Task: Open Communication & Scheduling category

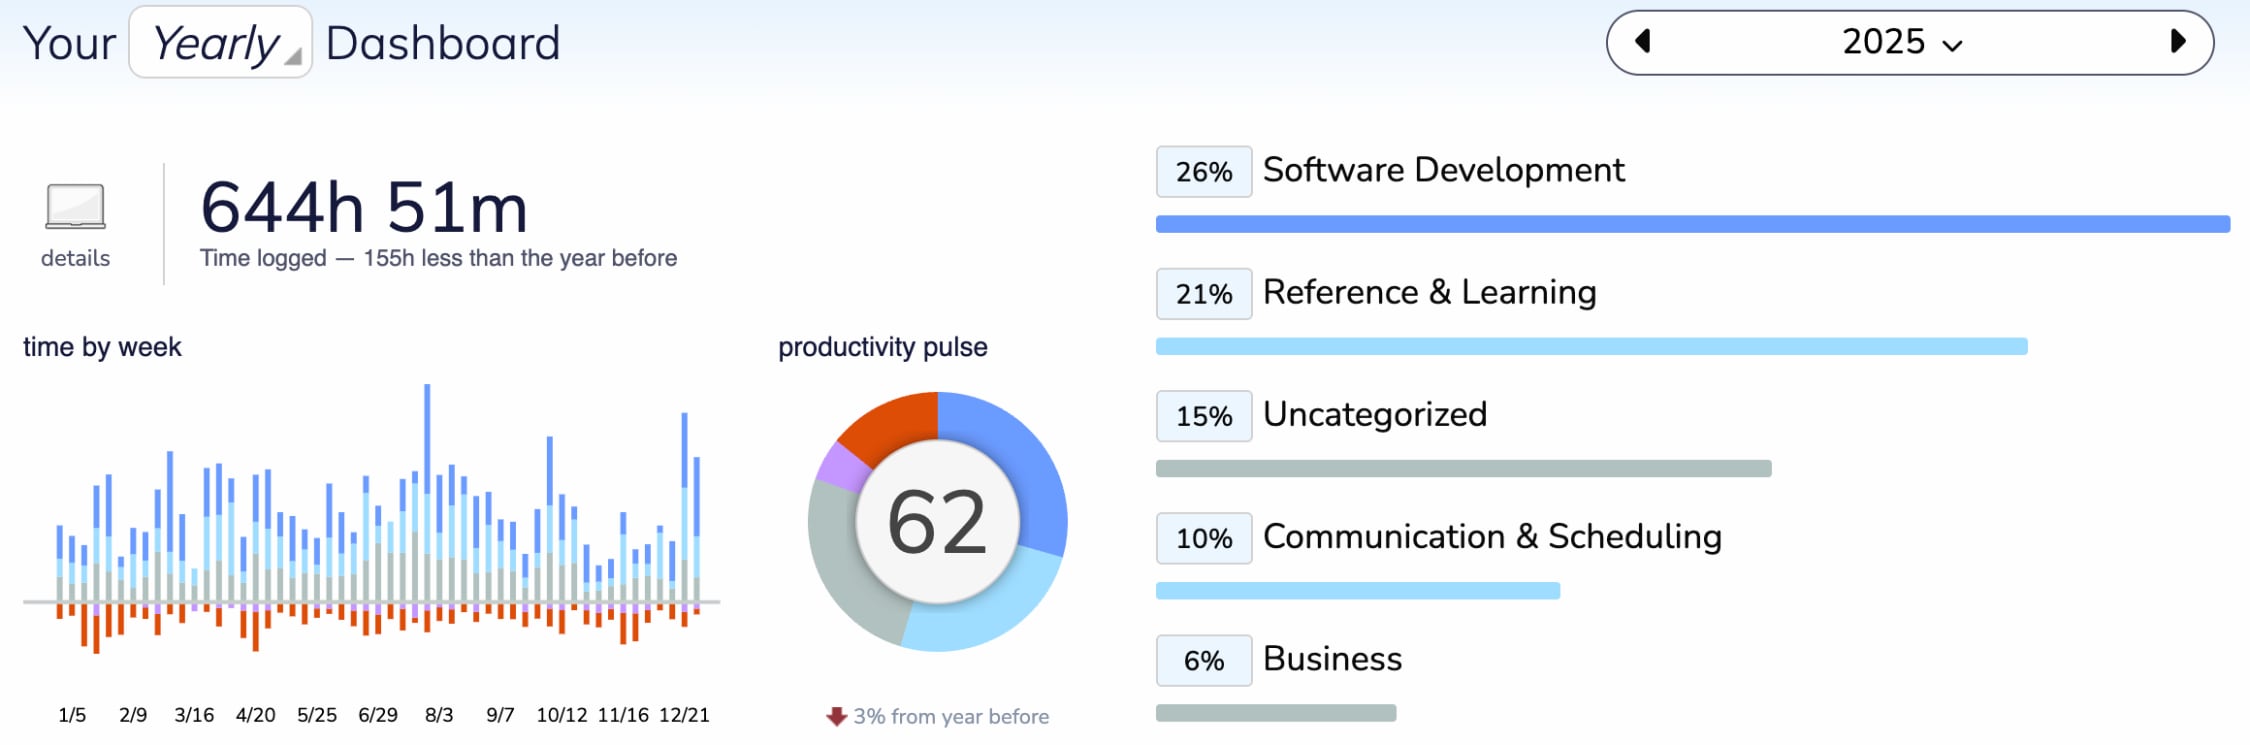Action: tap(1492, 537)
